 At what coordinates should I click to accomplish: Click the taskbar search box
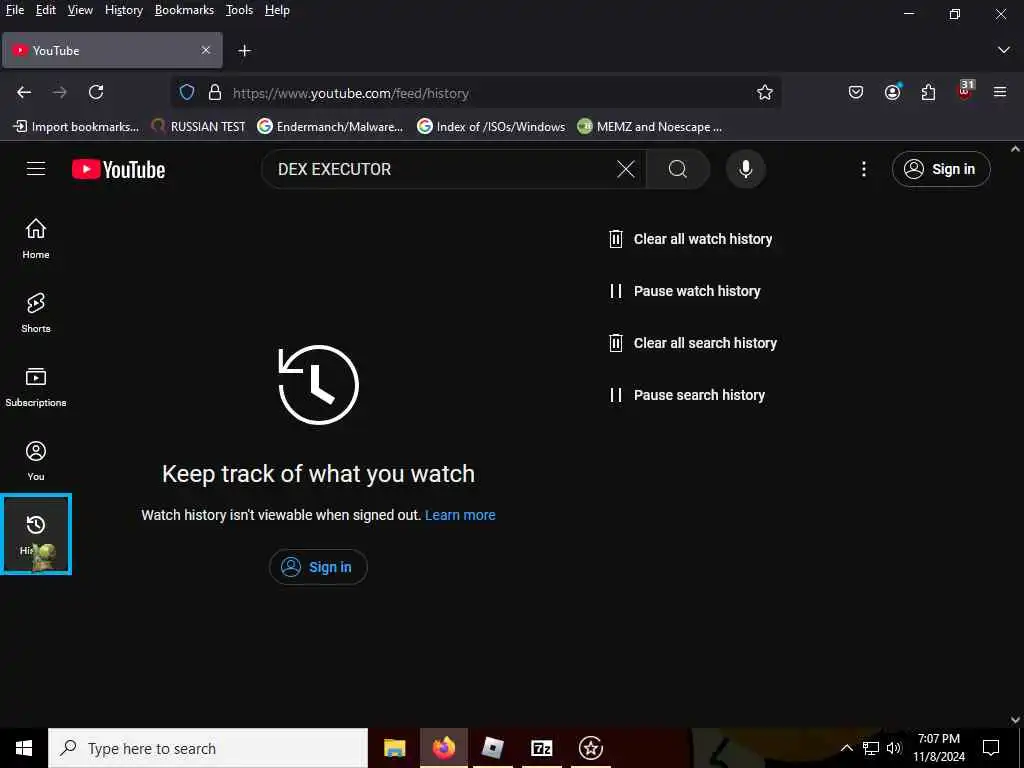click(x=208, y=748)
